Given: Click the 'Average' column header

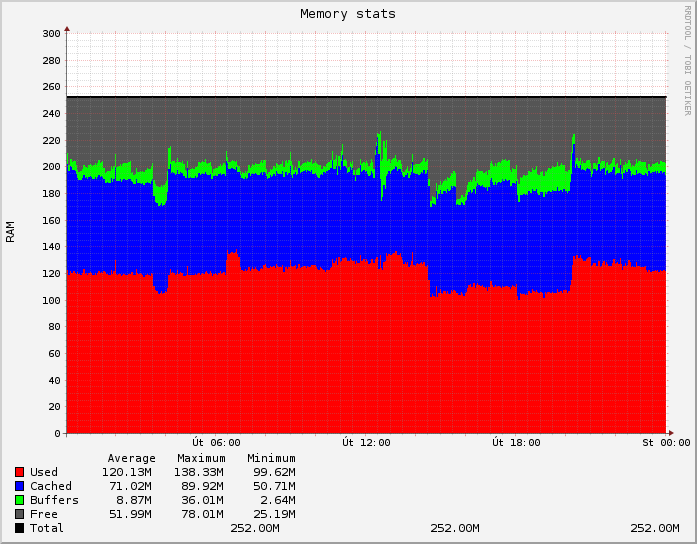Looking at the screenshot, I should tap(132, 458).
